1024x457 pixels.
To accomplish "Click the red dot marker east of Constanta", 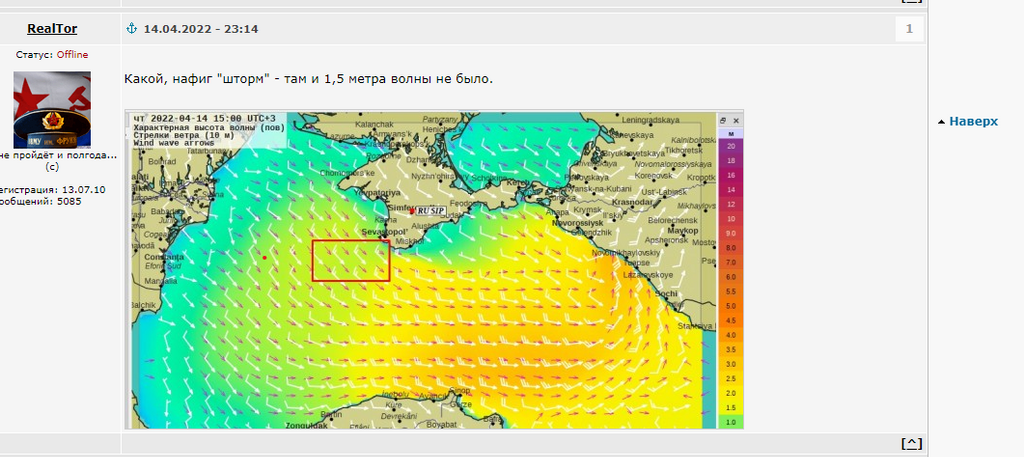I will click(x=264, y=258).
